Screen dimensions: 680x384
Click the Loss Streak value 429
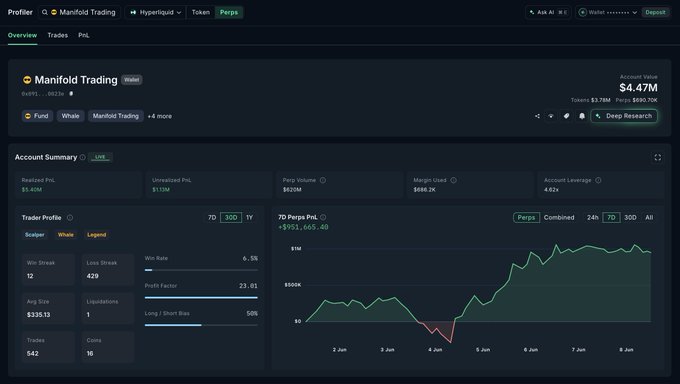[x=92, y=276]
